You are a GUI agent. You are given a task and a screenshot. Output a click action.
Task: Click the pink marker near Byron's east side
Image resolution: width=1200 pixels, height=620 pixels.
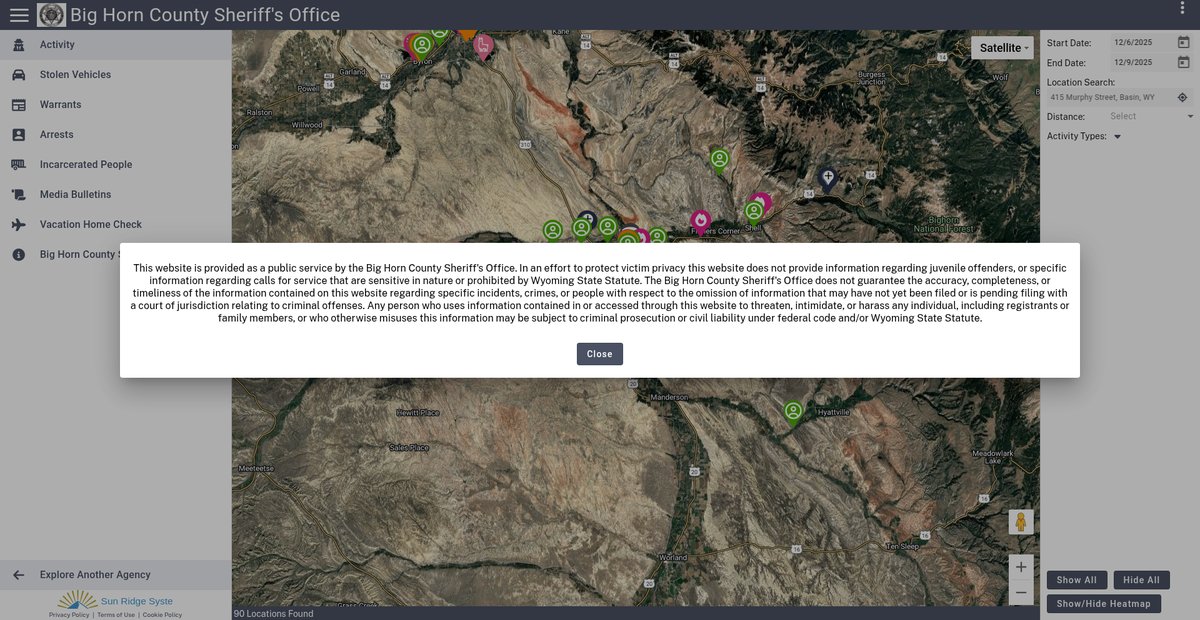point(483,46)
